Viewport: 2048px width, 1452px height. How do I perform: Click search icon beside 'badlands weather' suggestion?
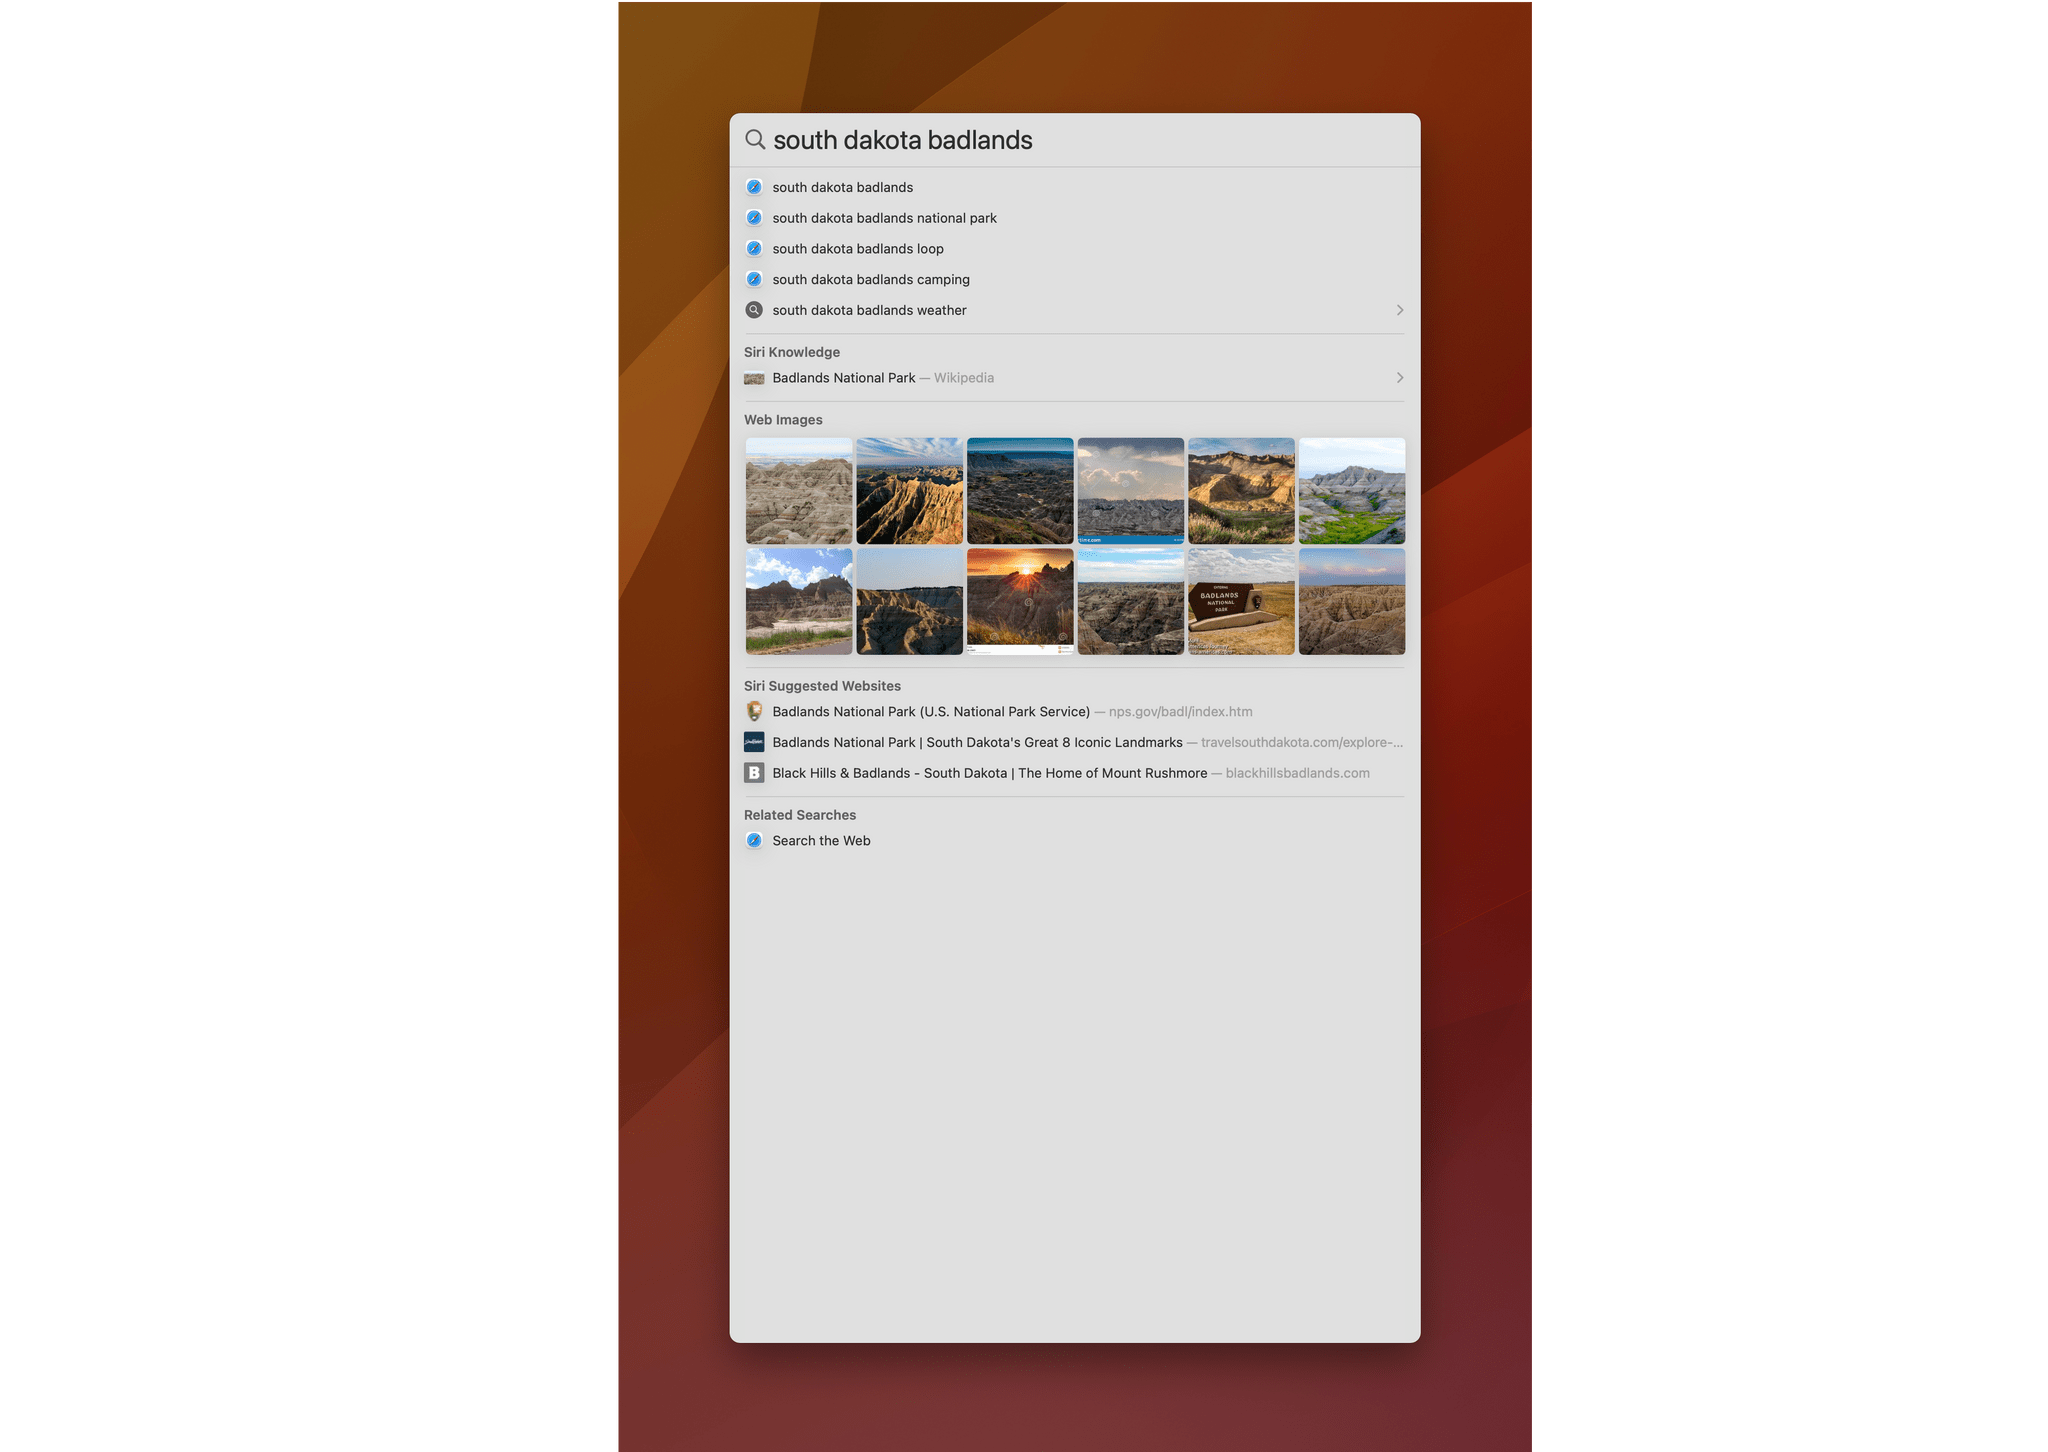tap(754, 311)
